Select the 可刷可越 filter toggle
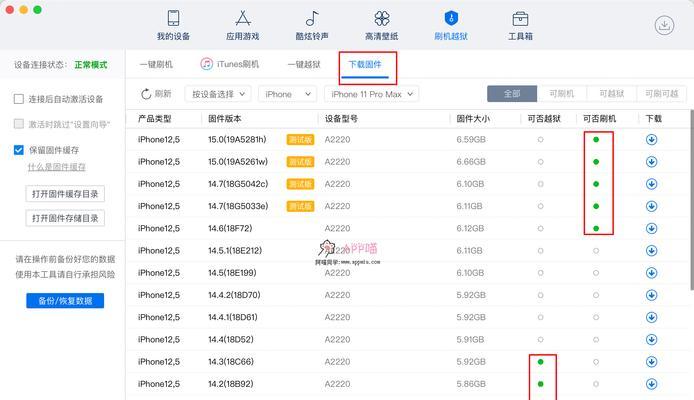694x400 pixels. point(662,94)
